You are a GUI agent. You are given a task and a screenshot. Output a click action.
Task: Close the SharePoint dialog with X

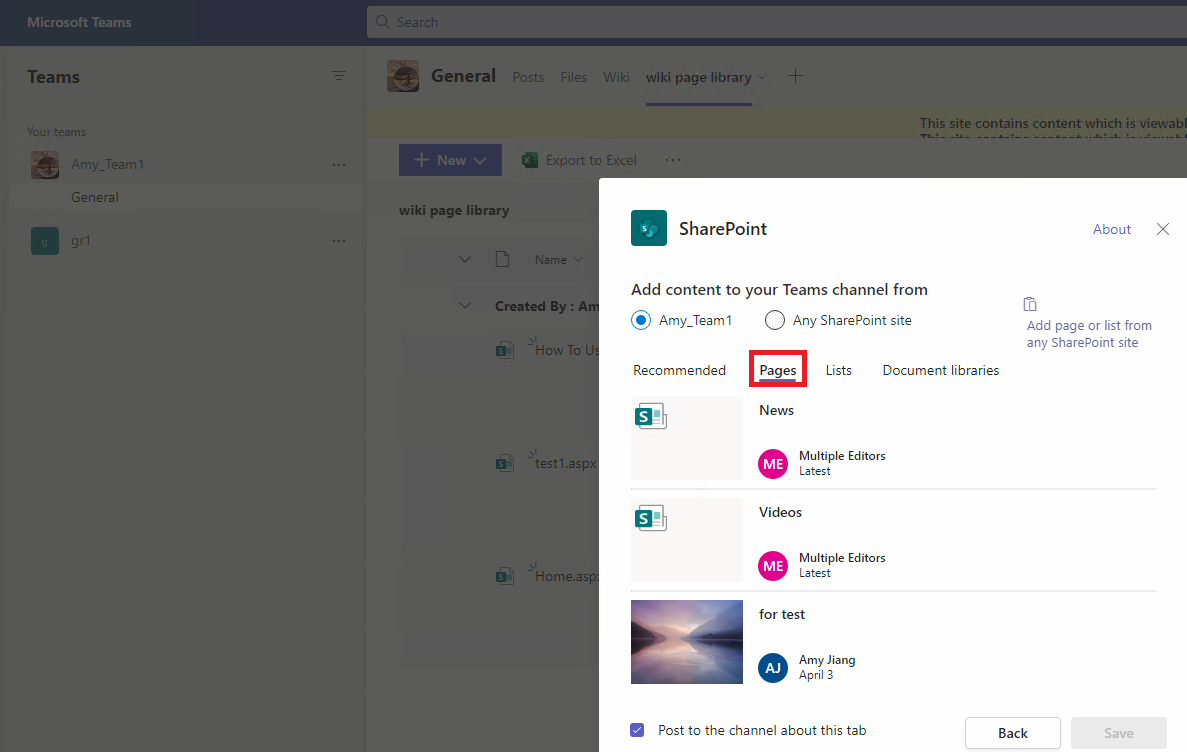click(x=1163, y=229)
